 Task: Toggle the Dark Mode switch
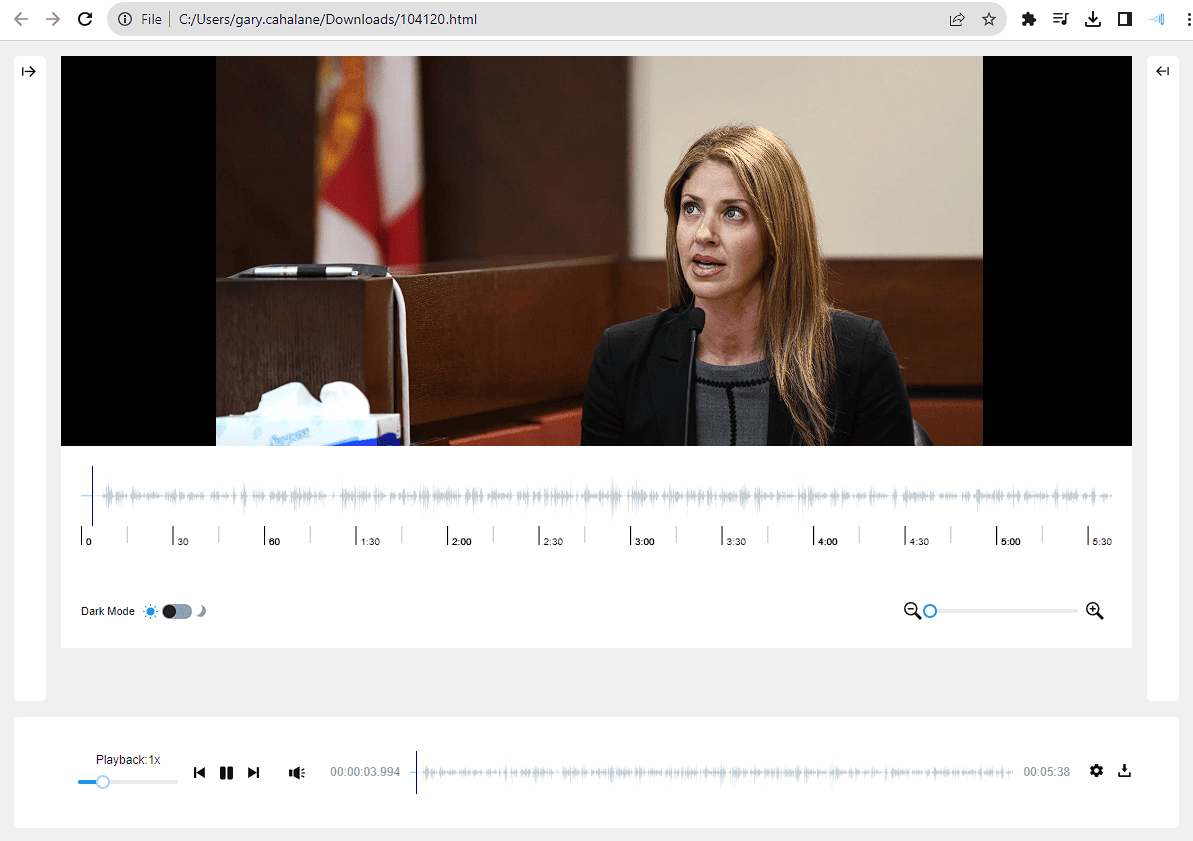(177, 611)
